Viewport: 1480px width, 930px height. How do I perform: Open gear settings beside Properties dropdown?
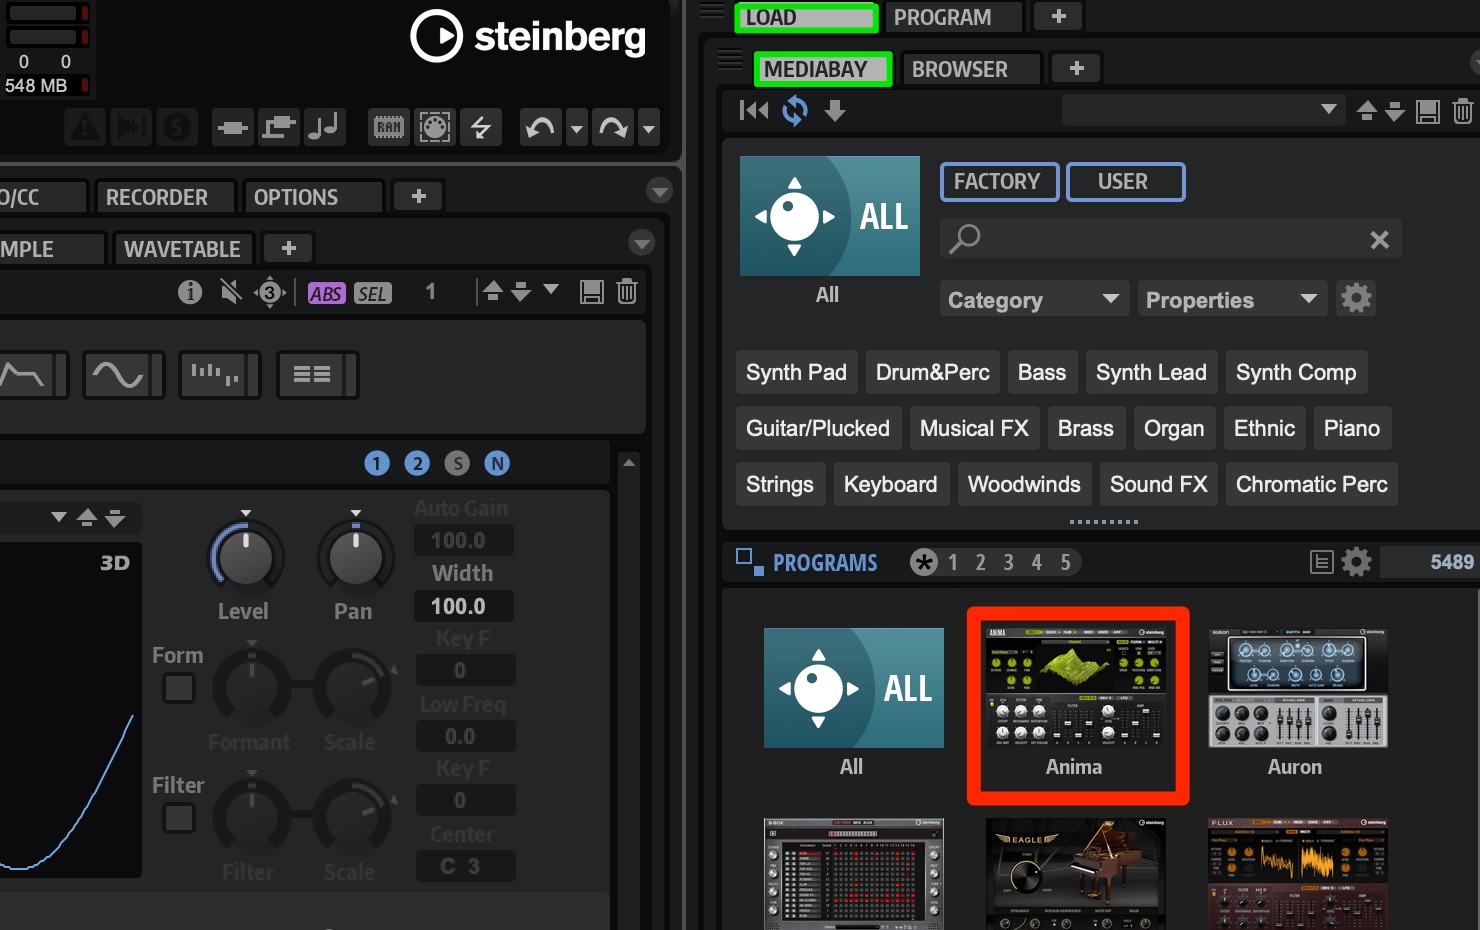click(1356, 298)
